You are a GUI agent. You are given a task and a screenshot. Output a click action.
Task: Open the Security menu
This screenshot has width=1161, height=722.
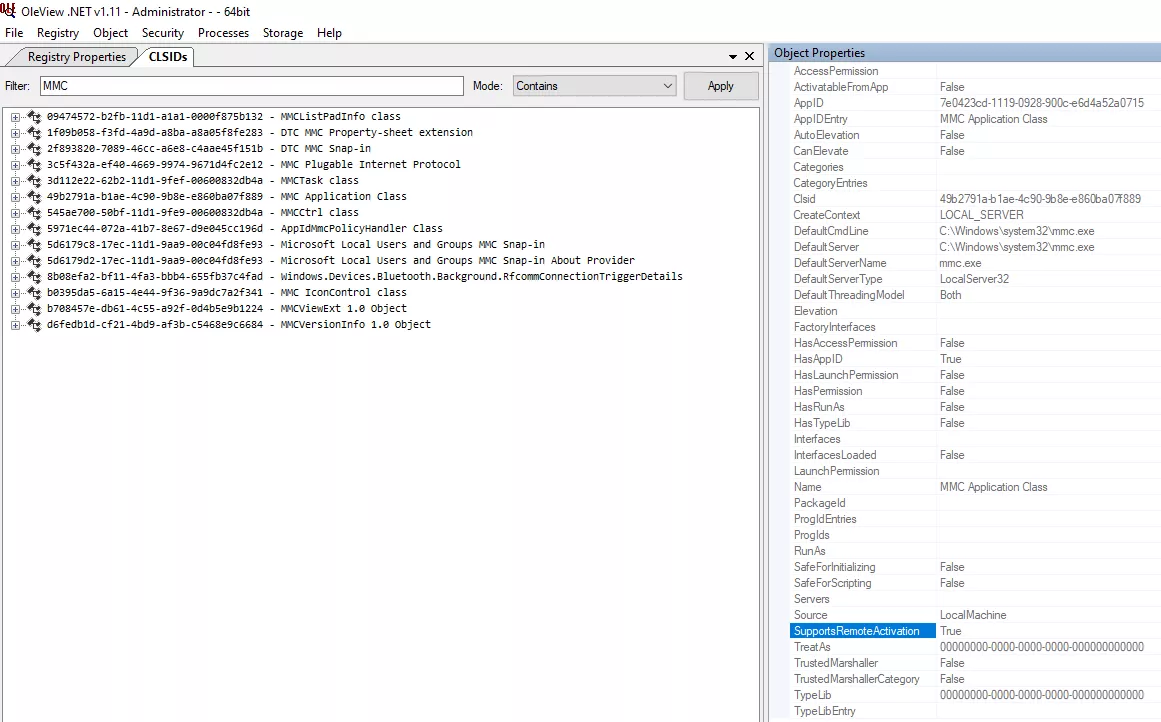click(163, 33)
